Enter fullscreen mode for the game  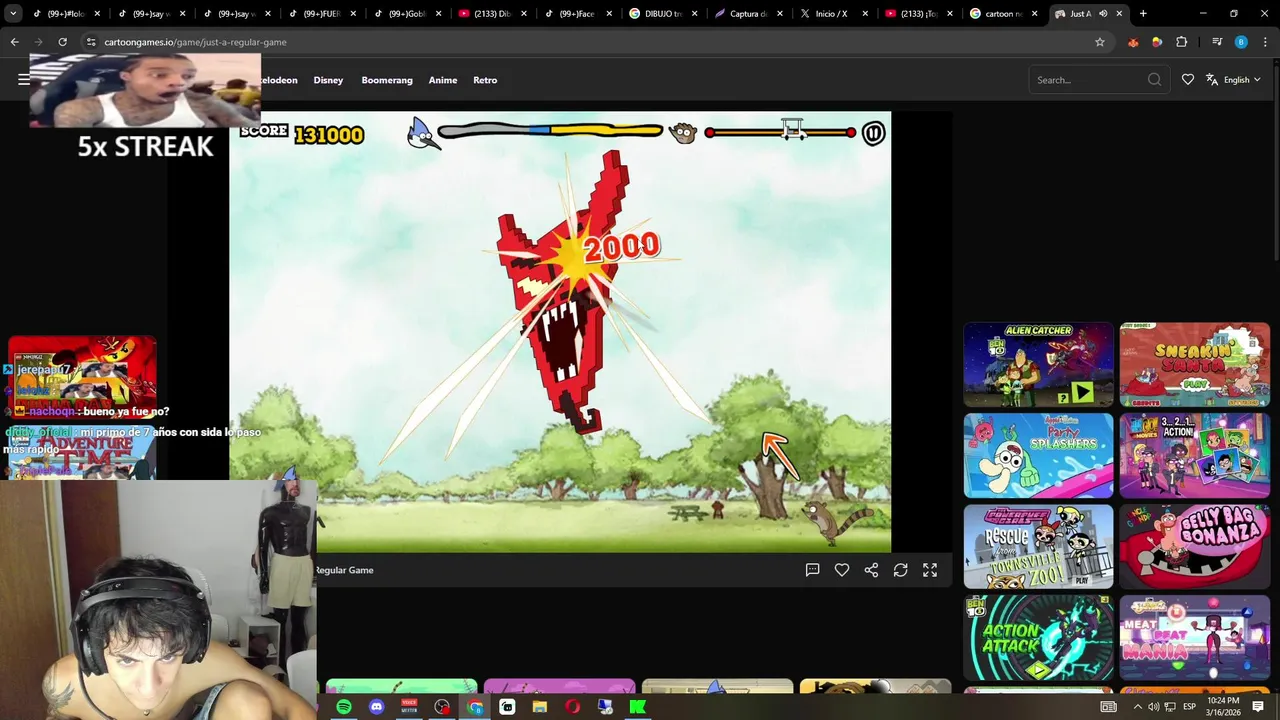tap(930, 570)
